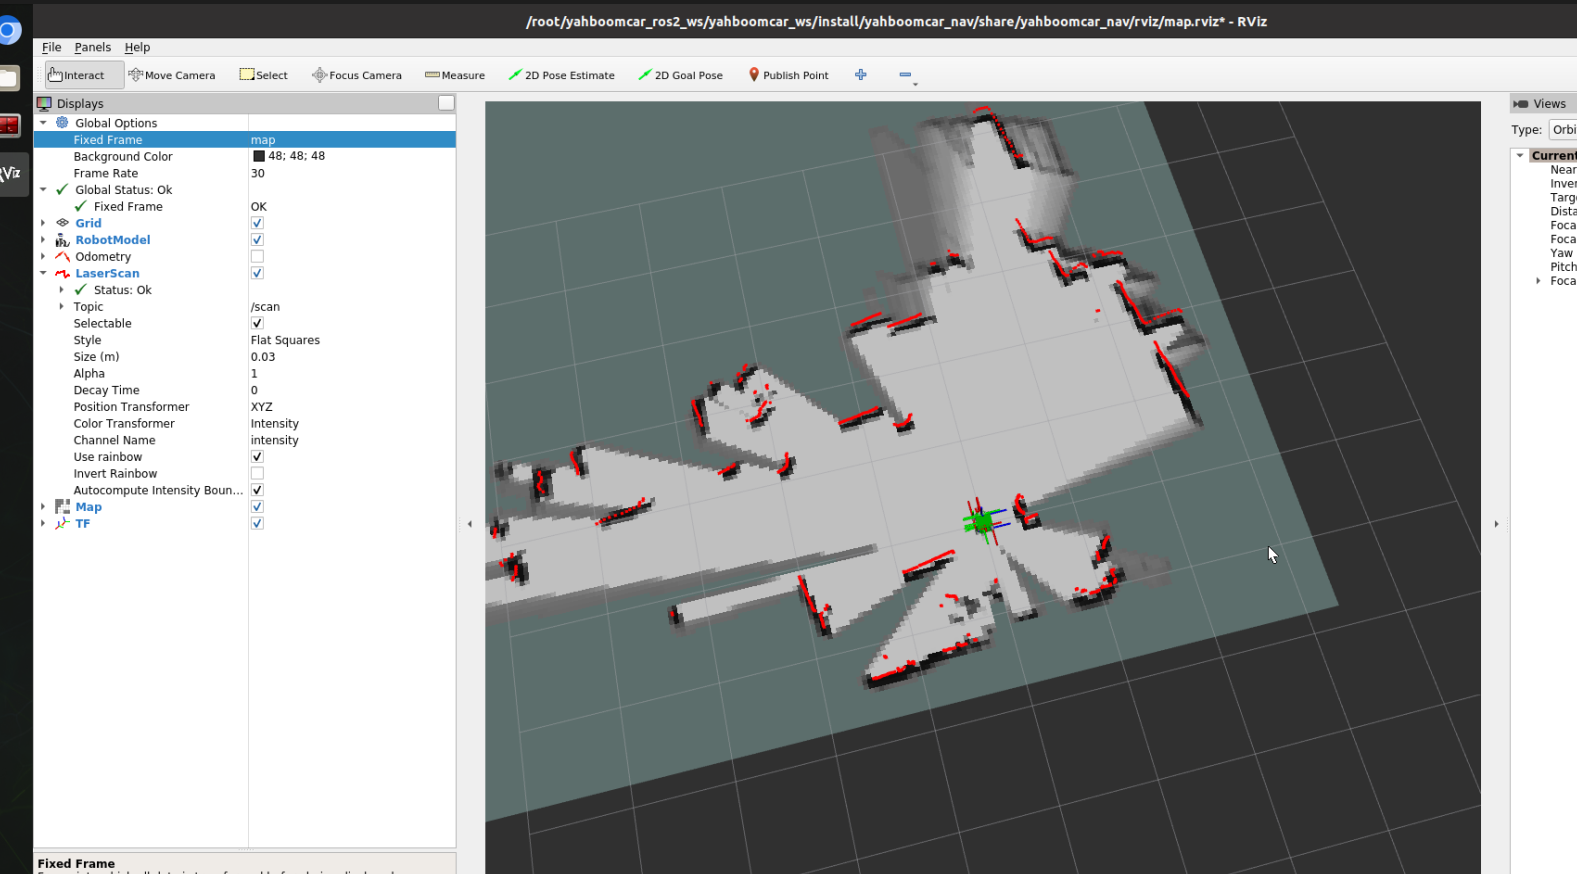The width and height of the screenshot is (1577, 874).
Task: Toggle the Grid display checkbox
Action: [x=257, y=223]
